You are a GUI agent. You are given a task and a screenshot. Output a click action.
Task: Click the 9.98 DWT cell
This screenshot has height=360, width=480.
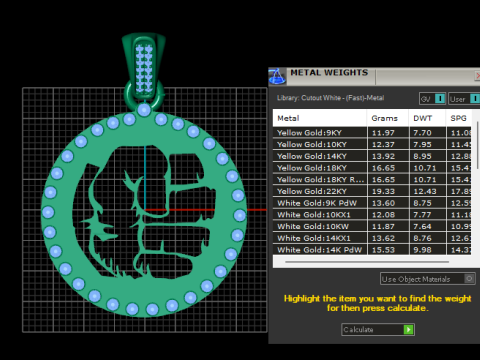pos(427,250)
